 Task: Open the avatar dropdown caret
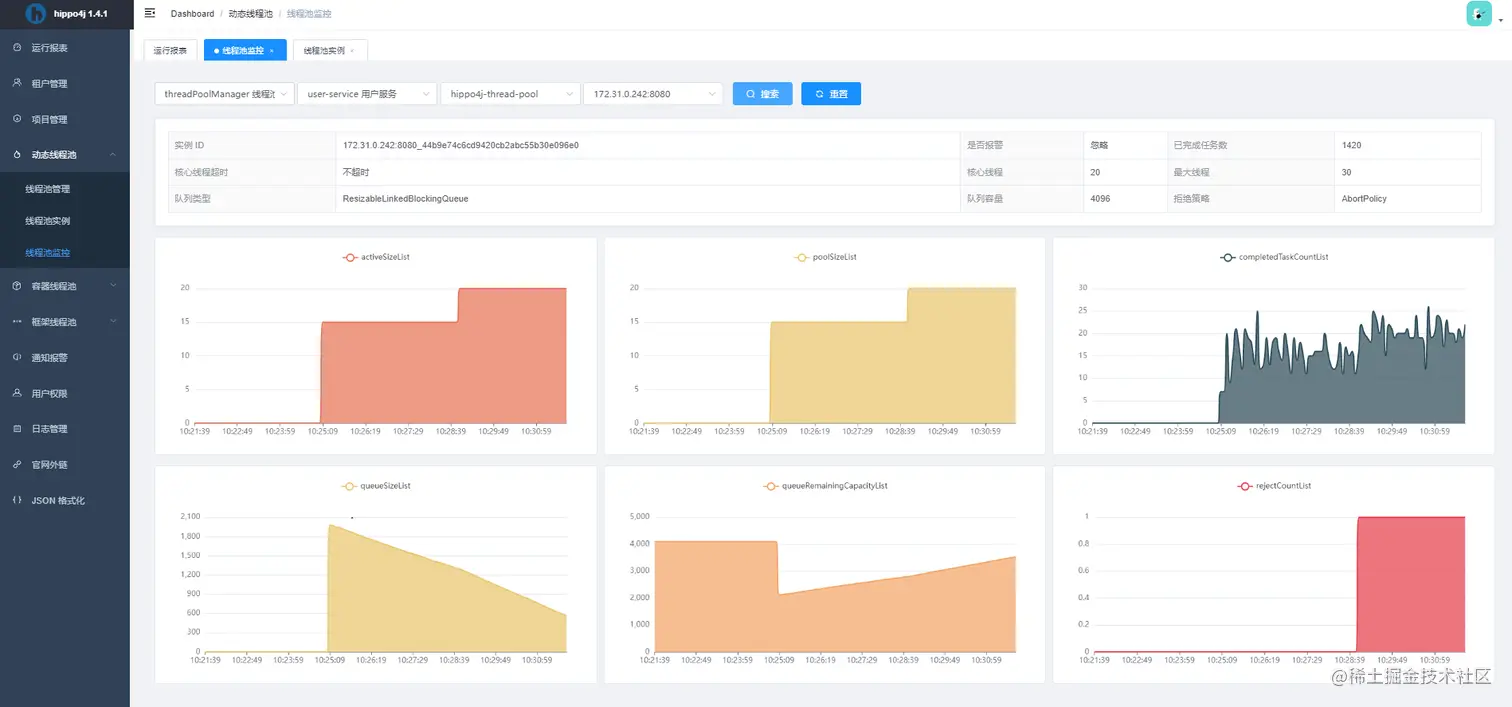click(1501, 21)
